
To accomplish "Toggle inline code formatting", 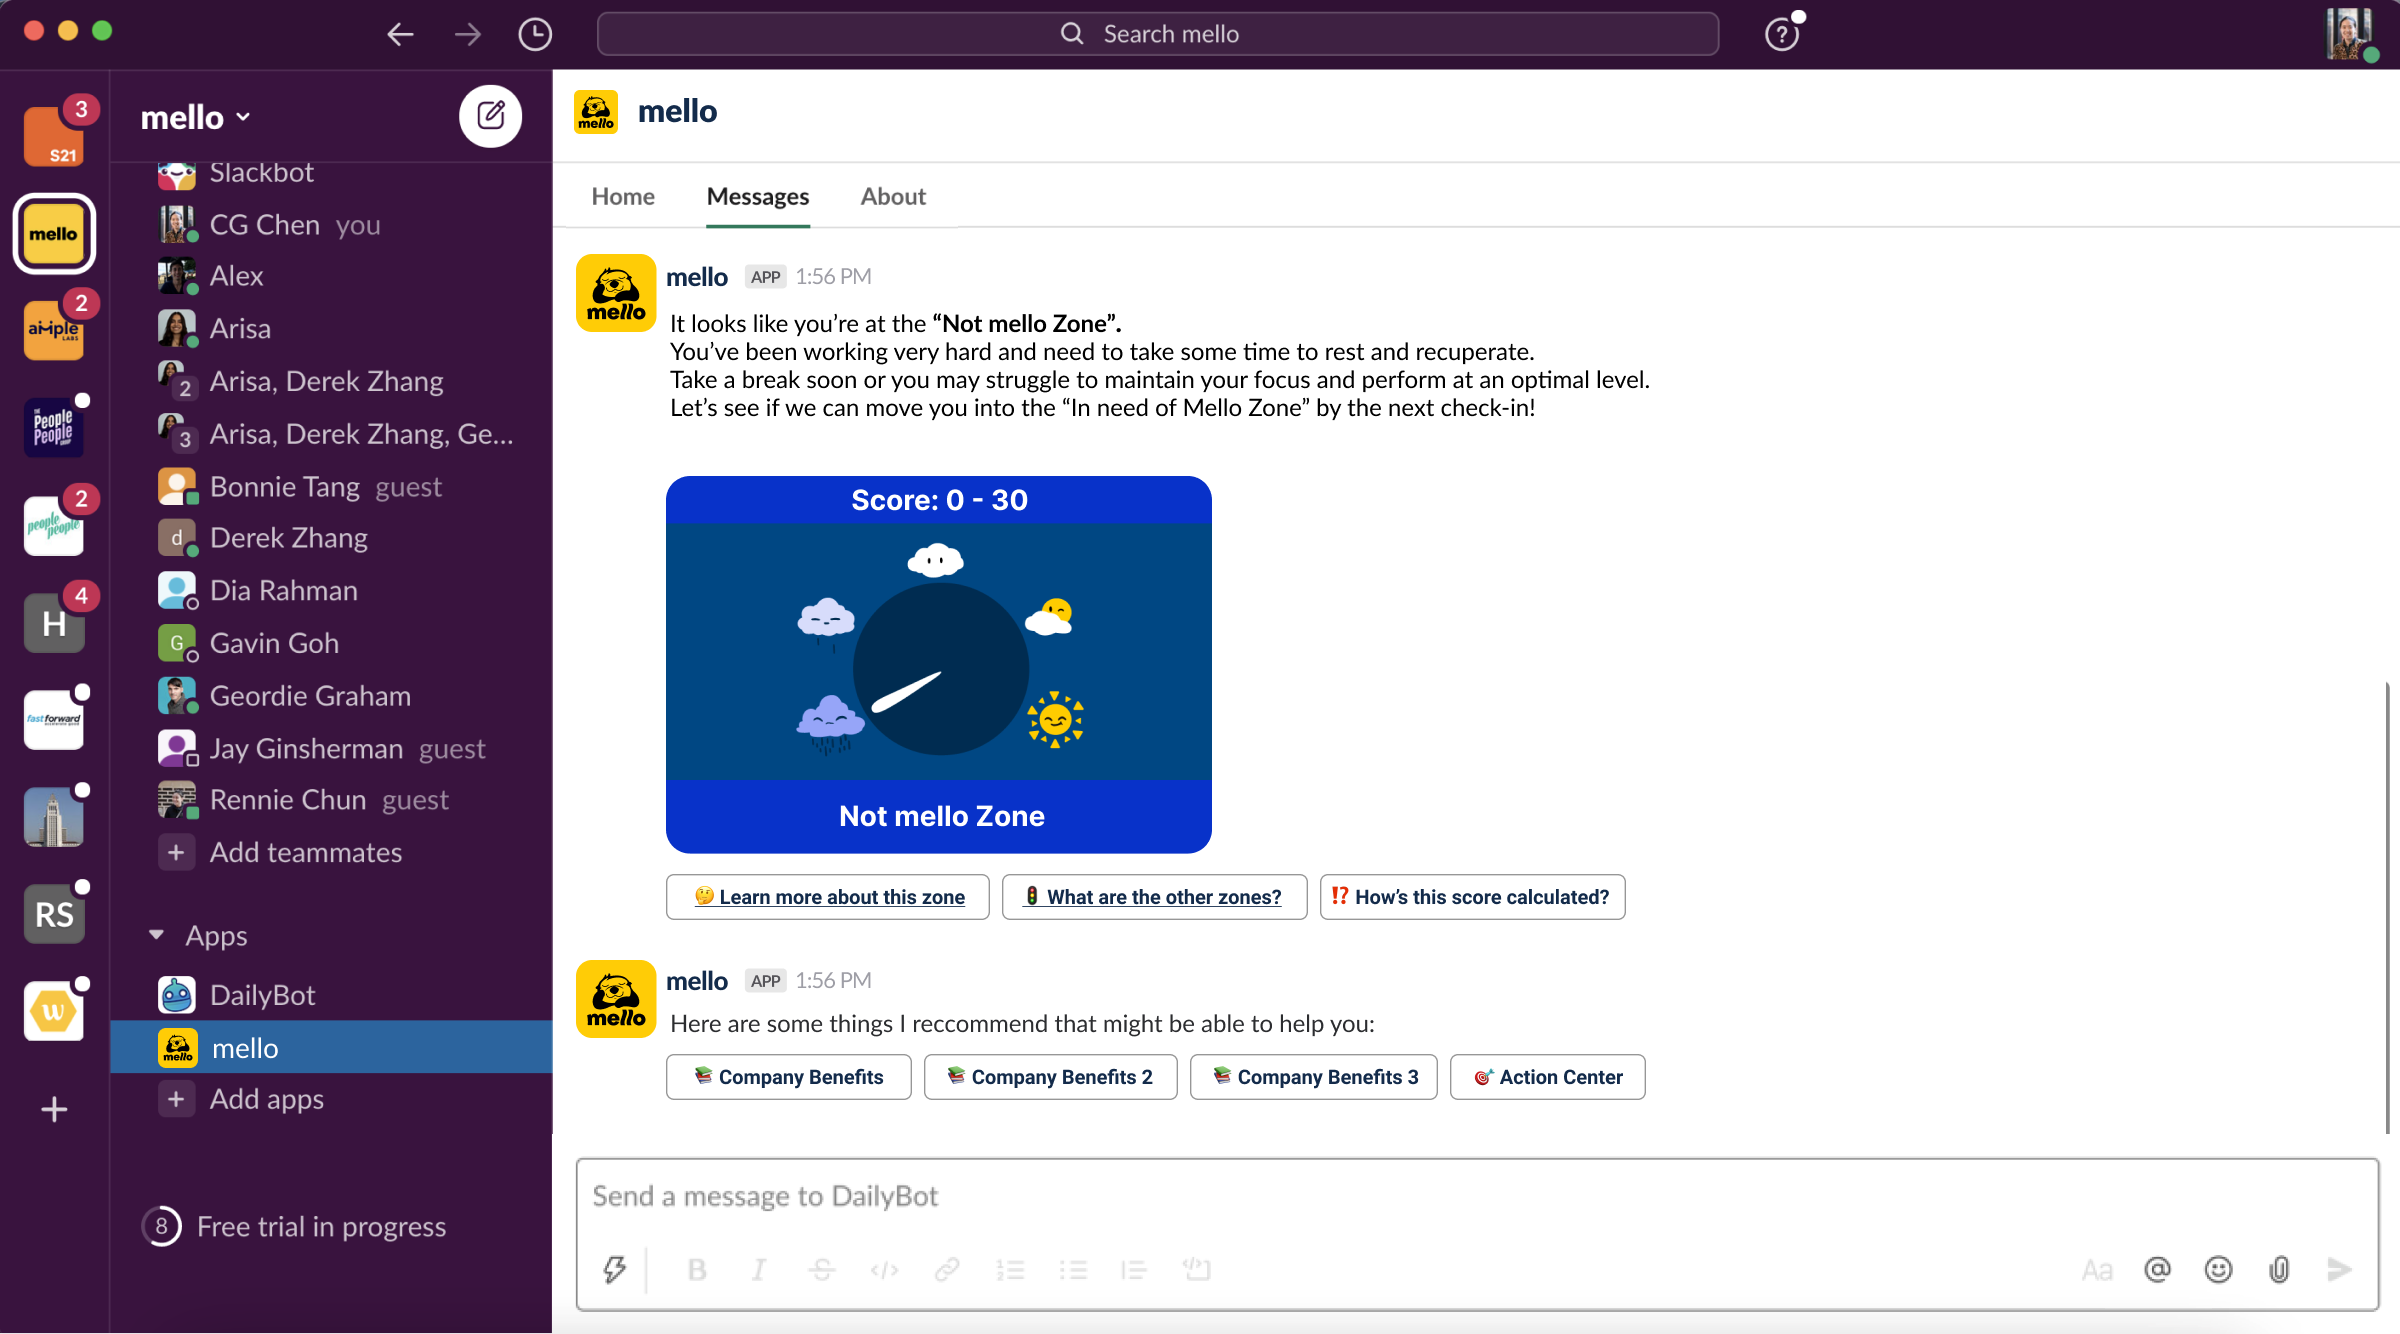I will coord(884,1269).
